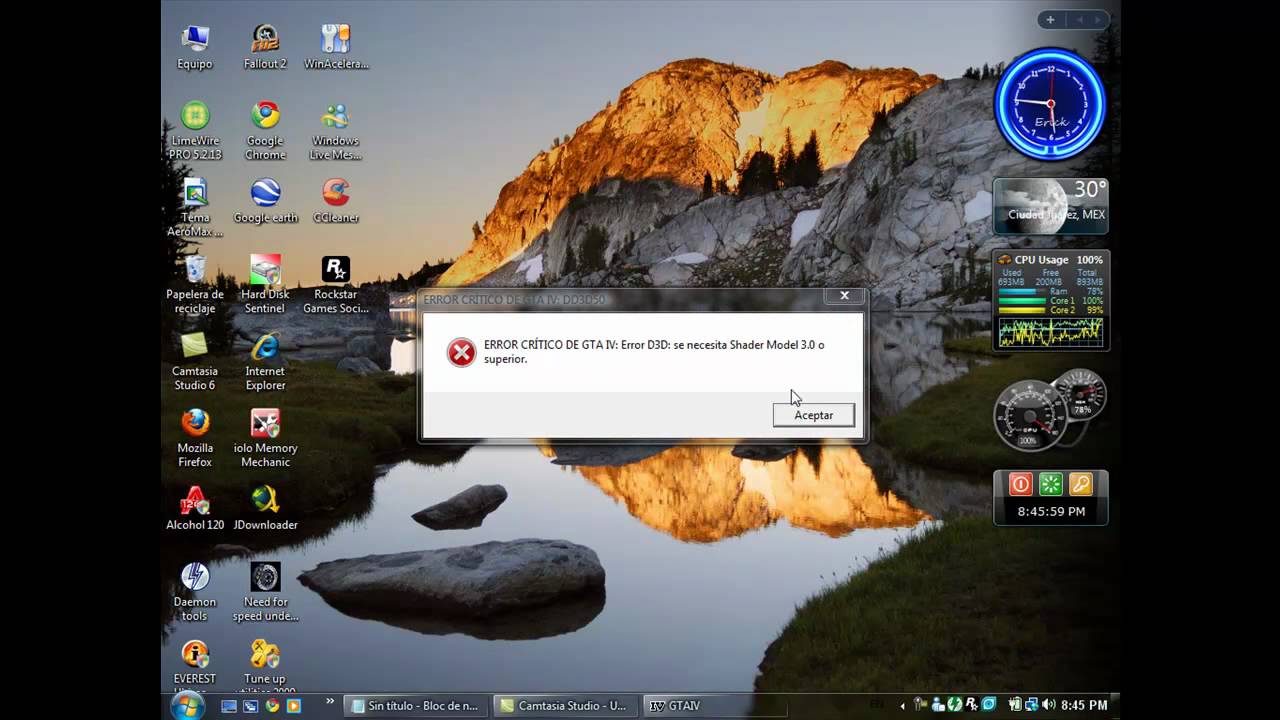The image size is (1280, 720).
Task: Select LimeWire PRO desktop icon
Action: click(x=195, y=130)
